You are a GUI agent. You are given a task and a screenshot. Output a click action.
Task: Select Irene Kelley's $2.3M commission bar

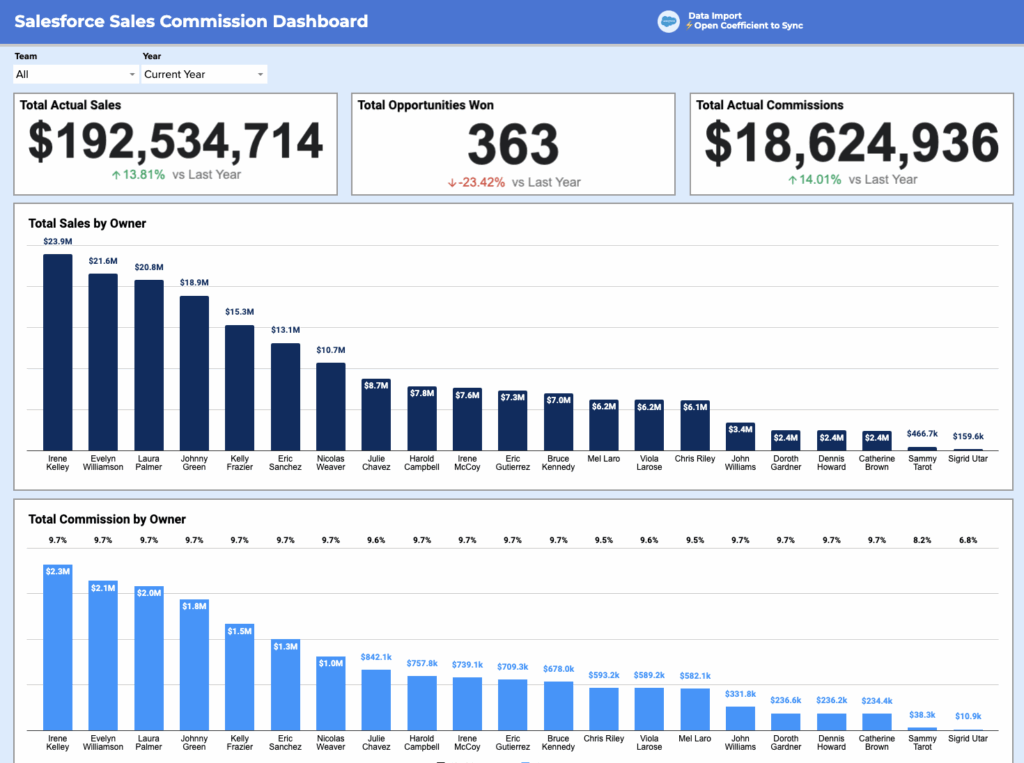[x=57, y=648]
